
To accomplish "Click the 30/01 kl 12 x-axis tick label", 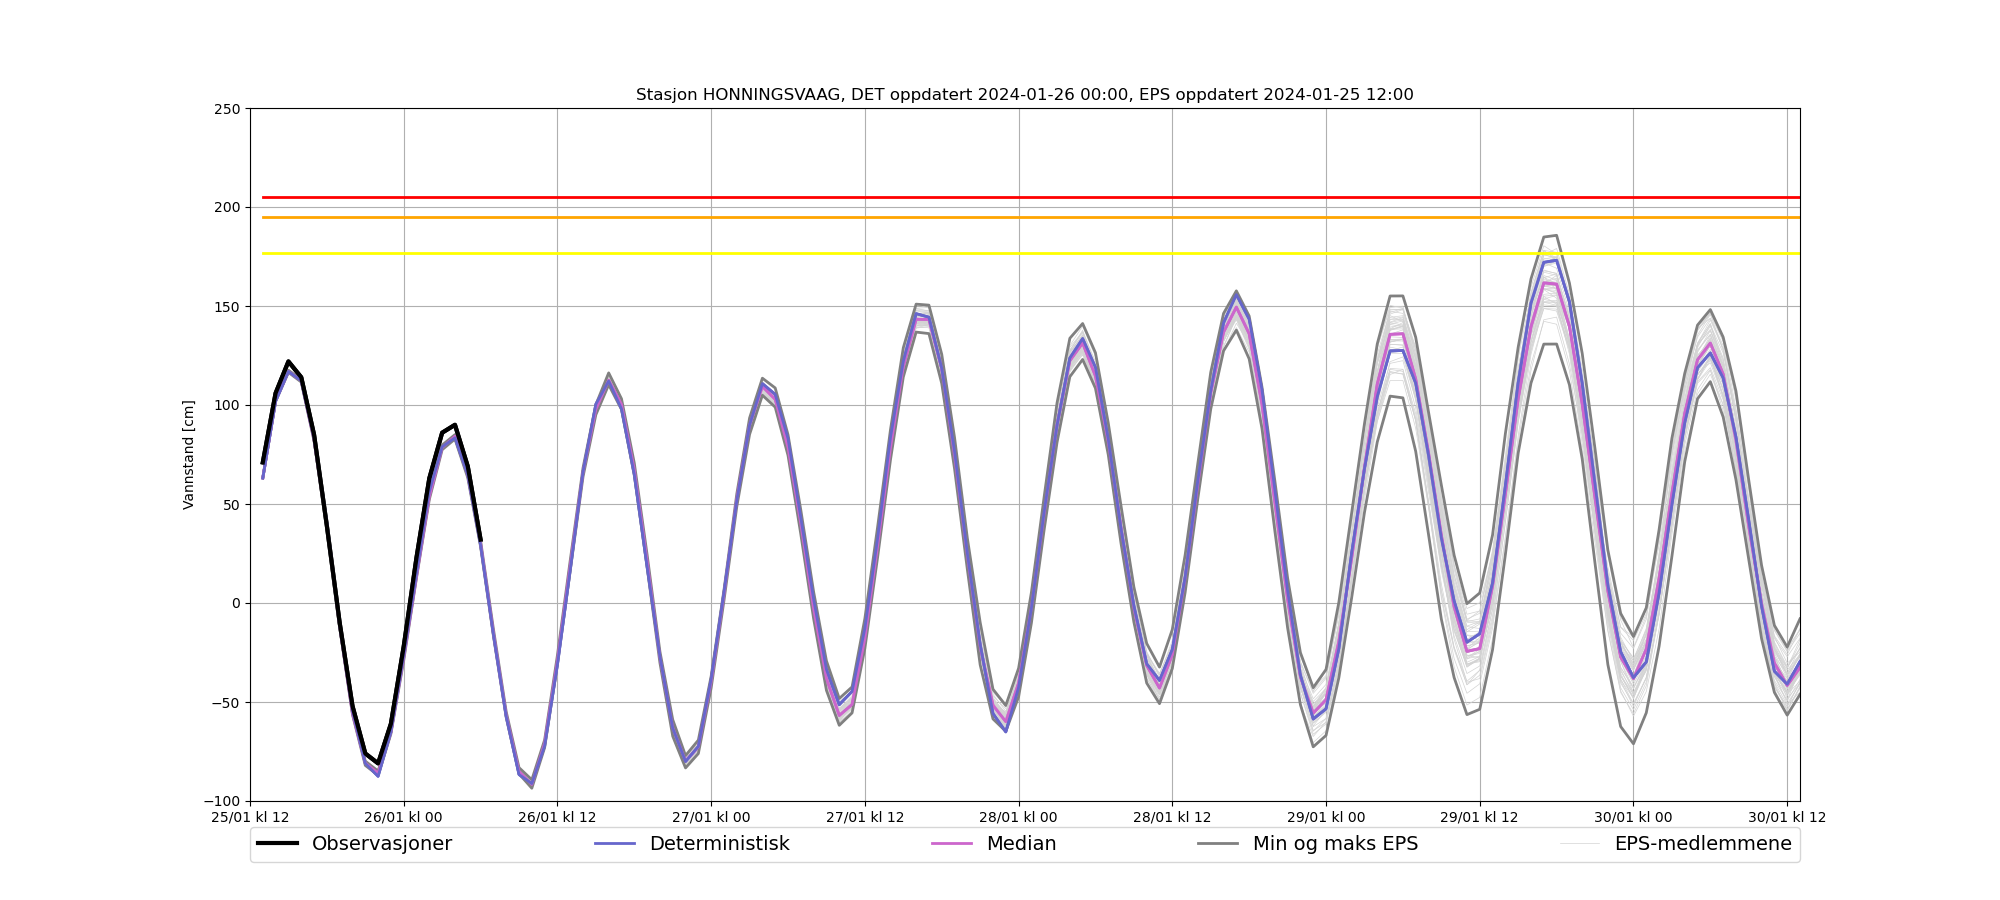I will [1787, 818].
